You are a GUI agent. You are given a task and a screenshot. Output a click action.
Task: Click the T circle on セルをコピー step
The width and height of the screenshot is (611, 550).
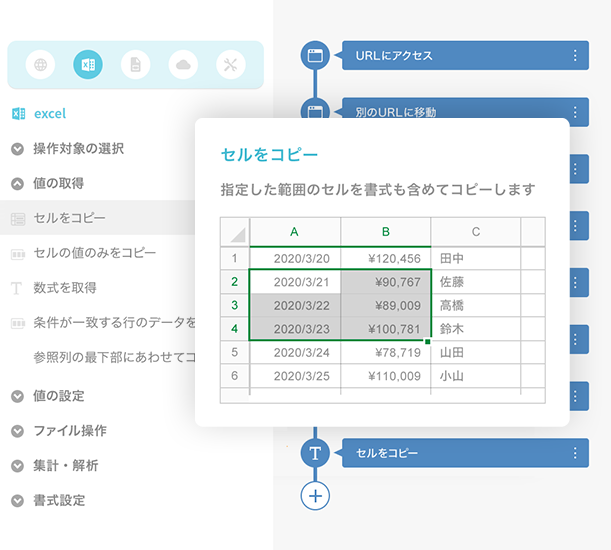(315, 453)
